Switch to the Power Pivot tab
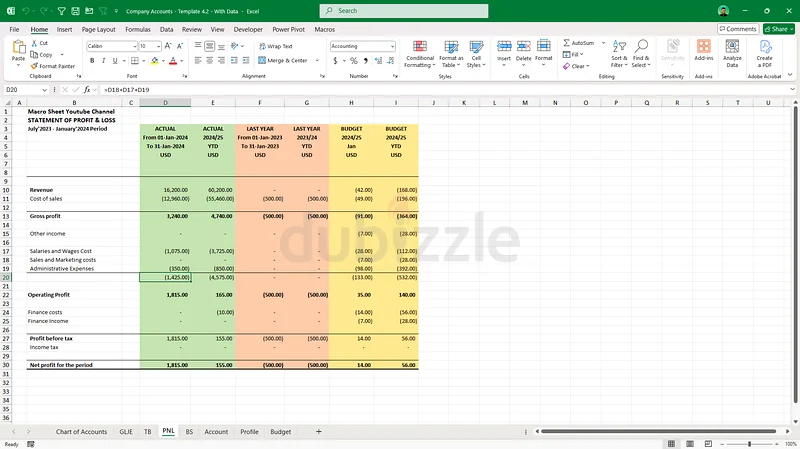 (x=288, y=30)
